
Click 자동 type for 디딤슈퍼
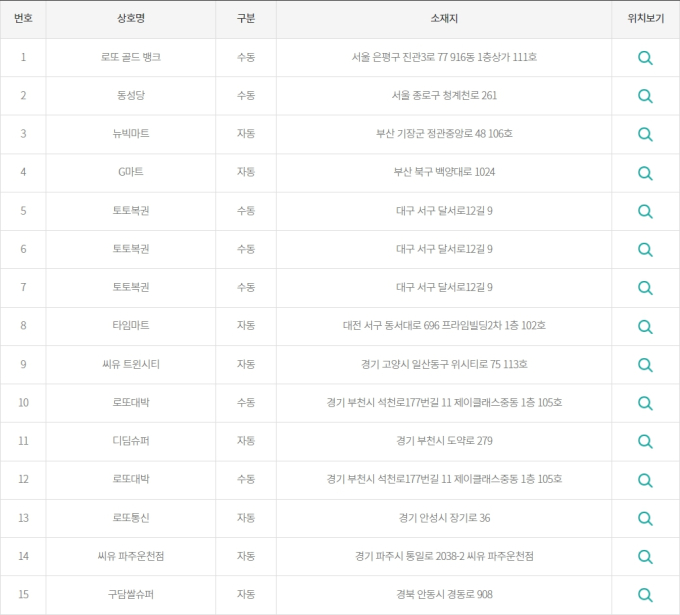[x=246, y=440]
